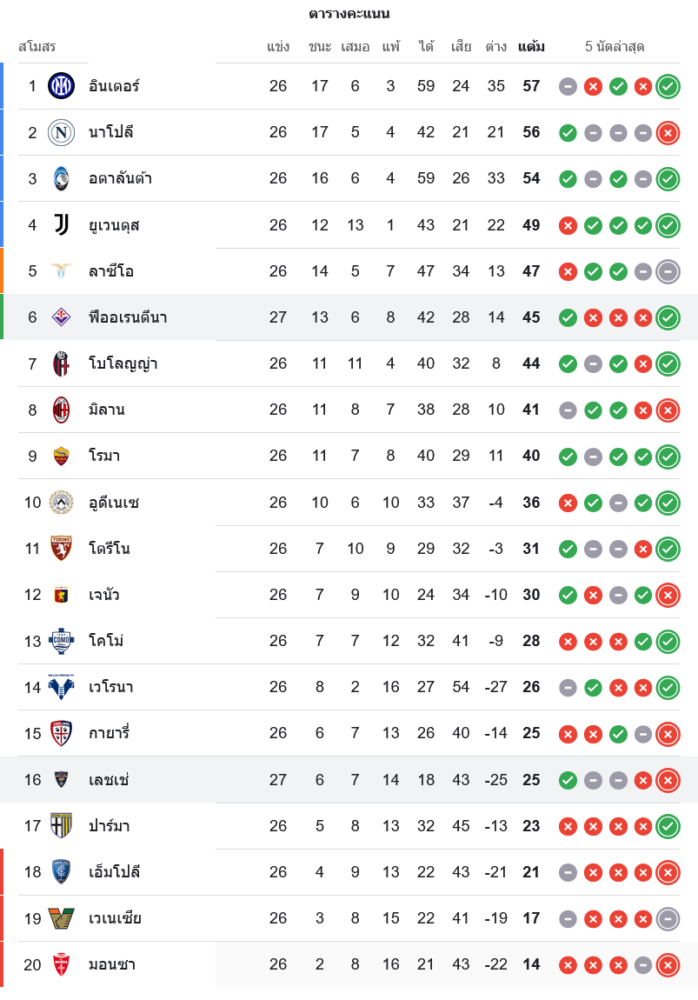Click the Fiorentina club crest icon
The width and height of the screenshot is (698, 1000).
click(61, 317)
